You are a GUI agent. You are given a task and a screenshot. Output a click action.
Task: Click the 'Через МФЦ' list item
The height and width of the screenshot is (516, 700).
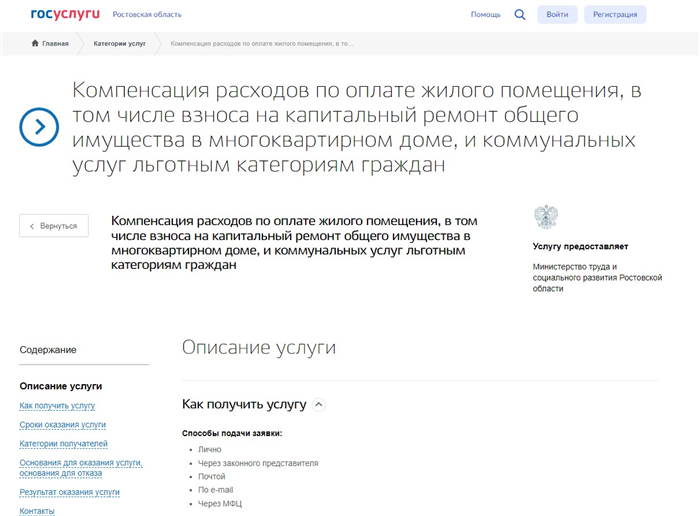click(x=220, y=504)
